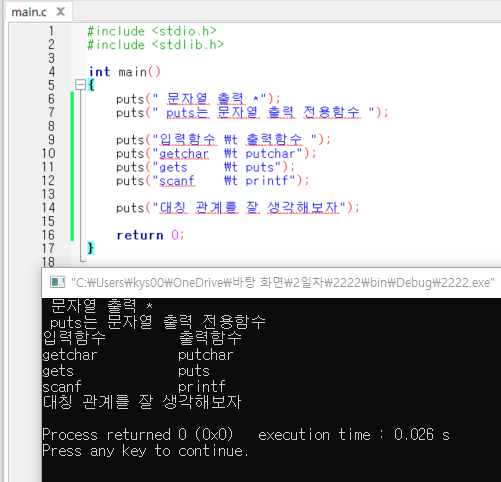
Task: Click the green change bar beside line 9
Action: click(x=72, y=140)
